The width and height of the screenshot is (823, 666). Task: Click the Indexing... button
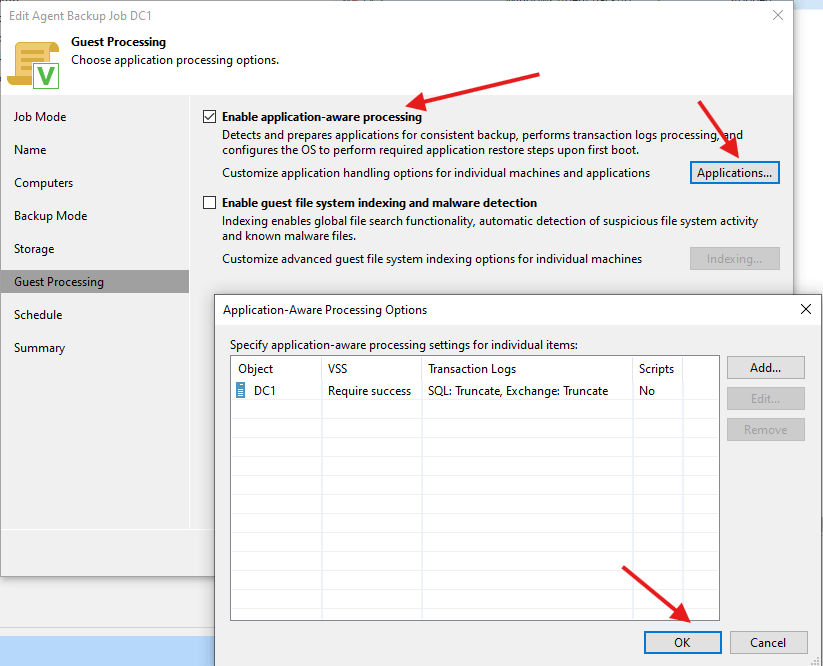(734, 259)
